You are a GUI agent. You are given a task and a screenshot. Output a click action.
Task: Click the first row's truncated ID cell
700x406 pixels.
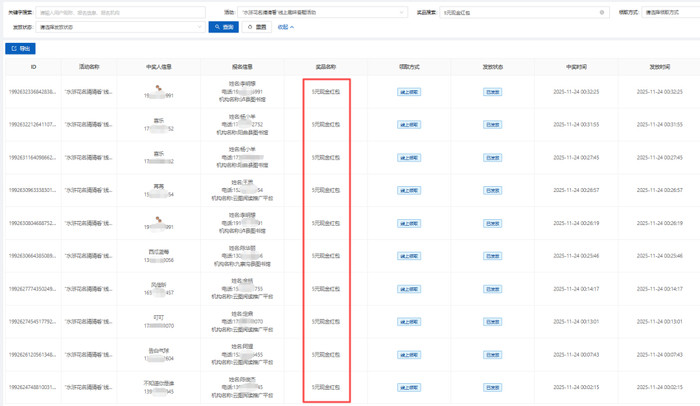click(33, 92)
